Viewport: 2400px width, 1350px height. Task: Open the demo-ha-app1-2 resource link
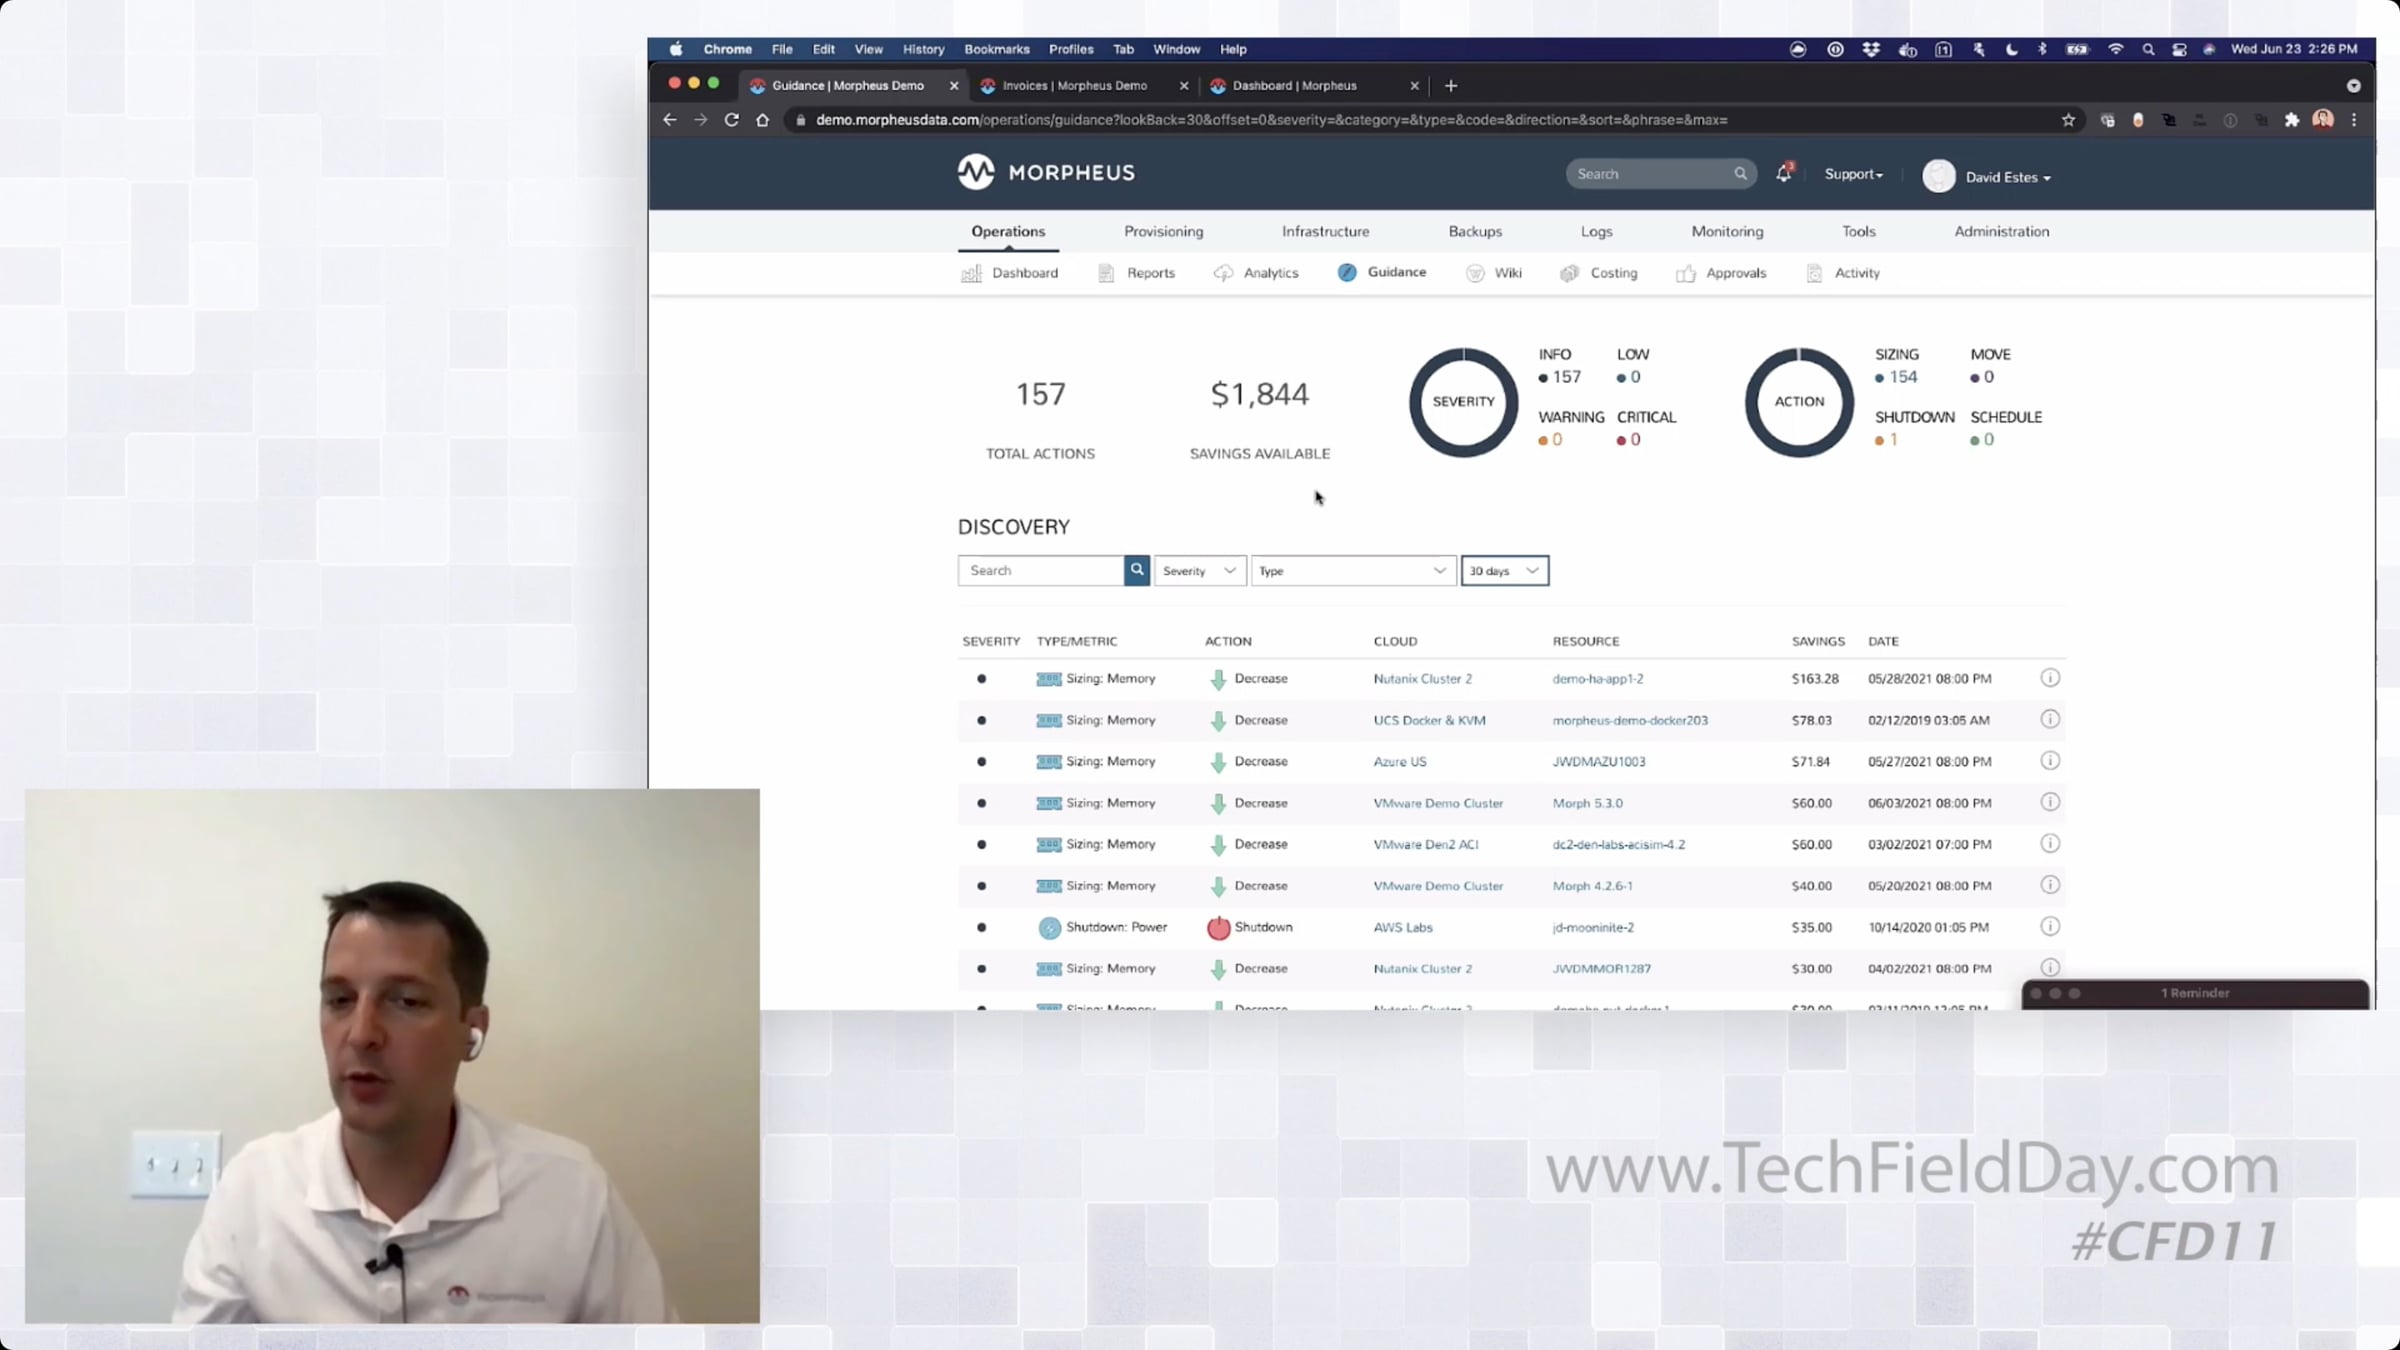click(x=1598, y=679)
